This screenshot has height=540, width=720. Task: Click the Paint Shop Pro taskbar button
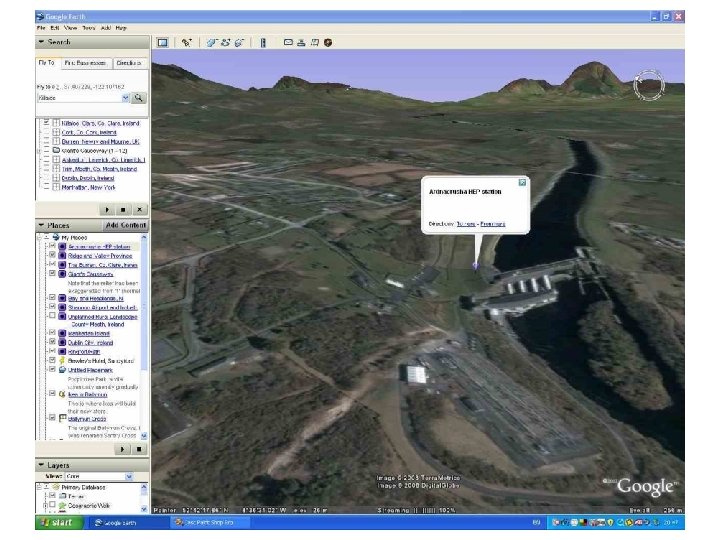tap(209, 523)
